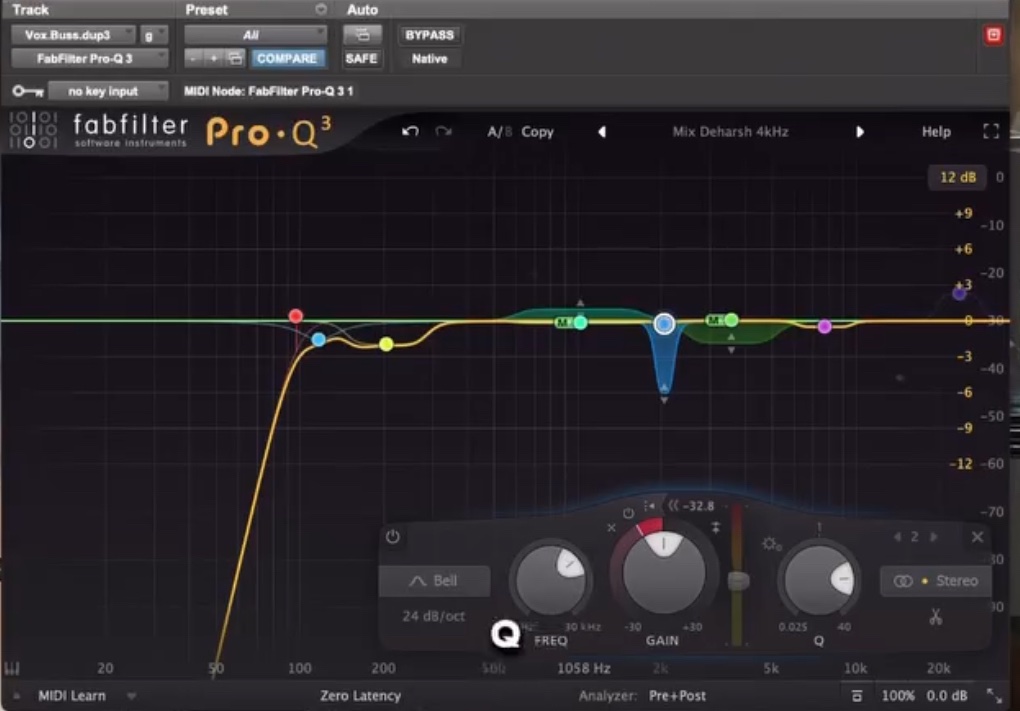Go to the next preset arrow

[860, 131]
